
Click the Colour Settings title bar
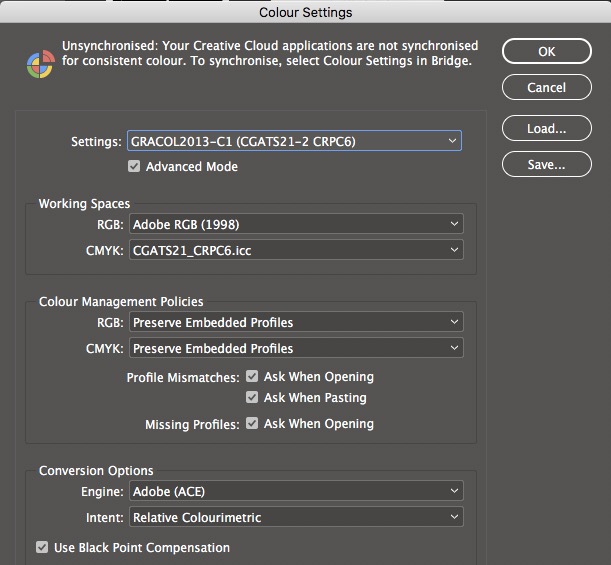[x=305, y=12]
